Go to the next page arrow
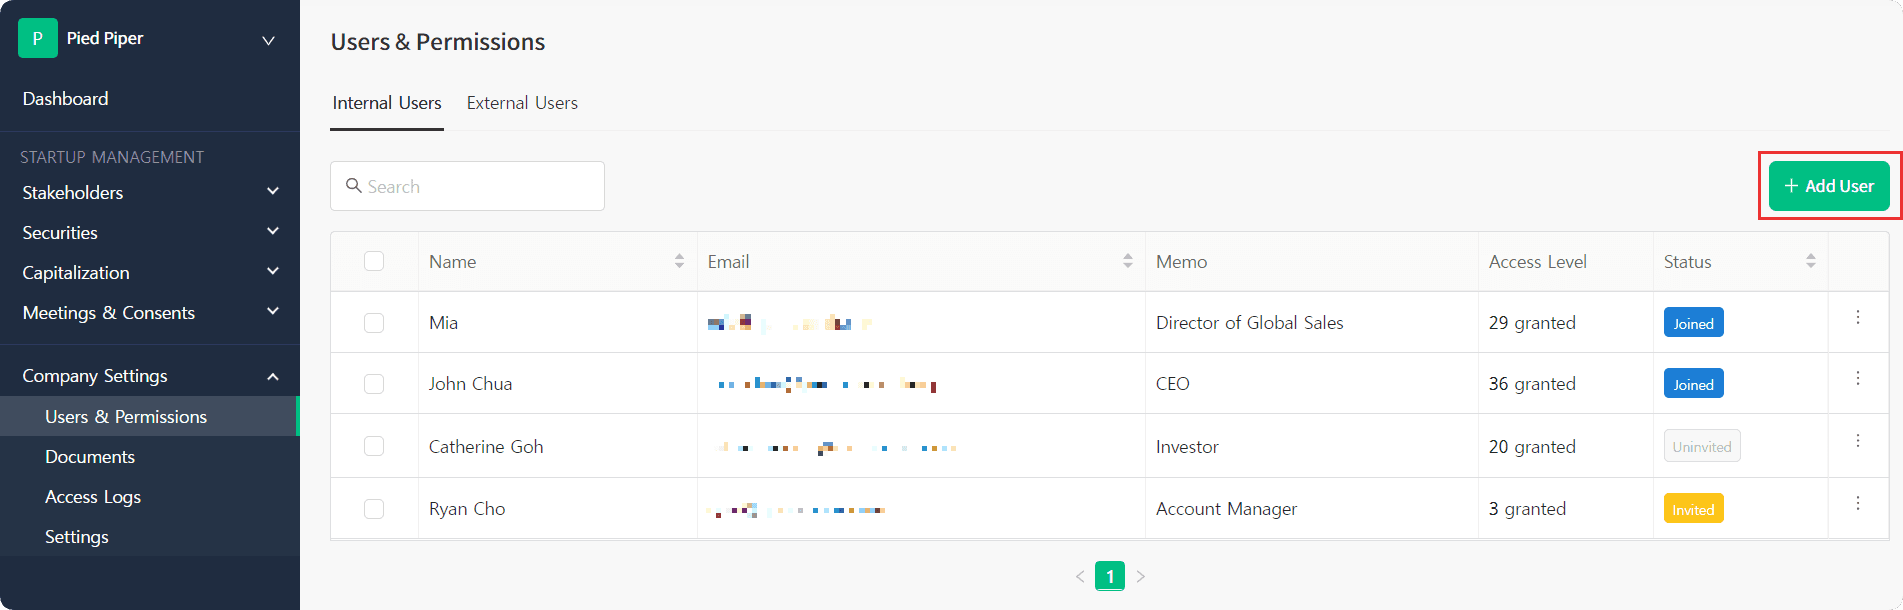The image size is (1903, 610). point(1141,577)
